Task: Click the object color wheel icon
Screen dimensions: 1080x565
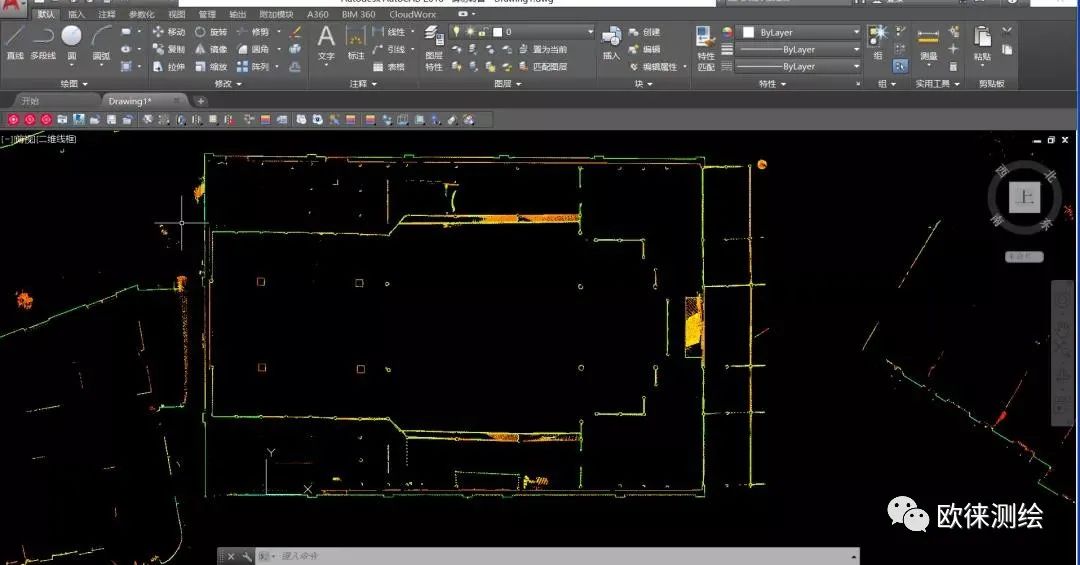Action: (727, 32)
